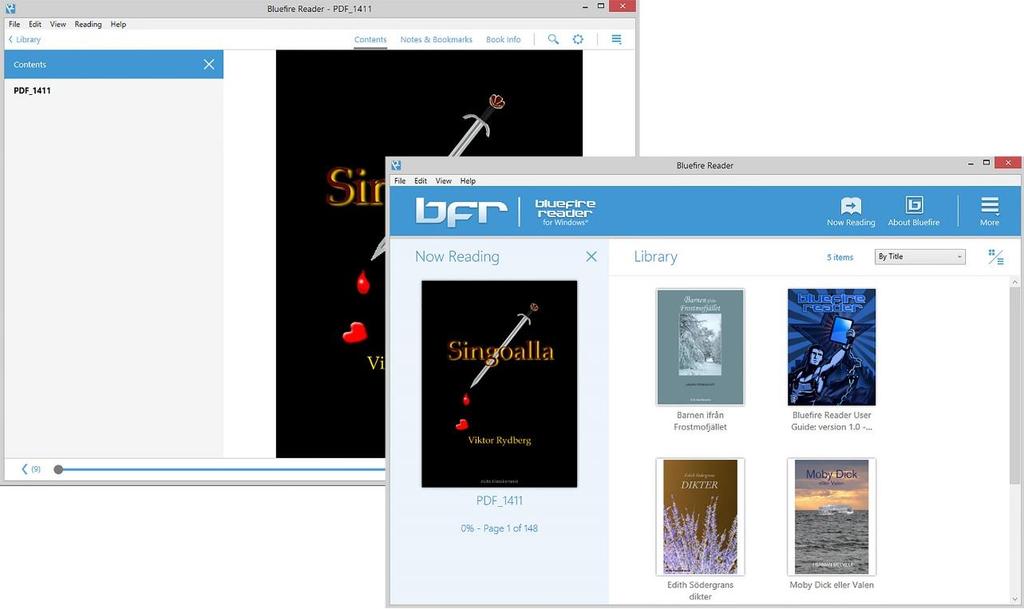Screen dimensions: 1024x609
Task: Click the PDF_1411 title link
Action: pos(499,501)
